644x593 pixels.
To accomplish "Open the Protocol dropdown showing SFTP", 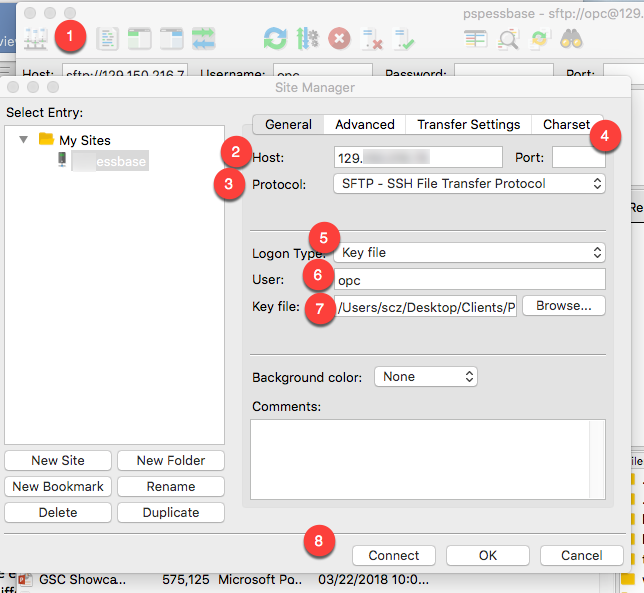I will [468, 183].
